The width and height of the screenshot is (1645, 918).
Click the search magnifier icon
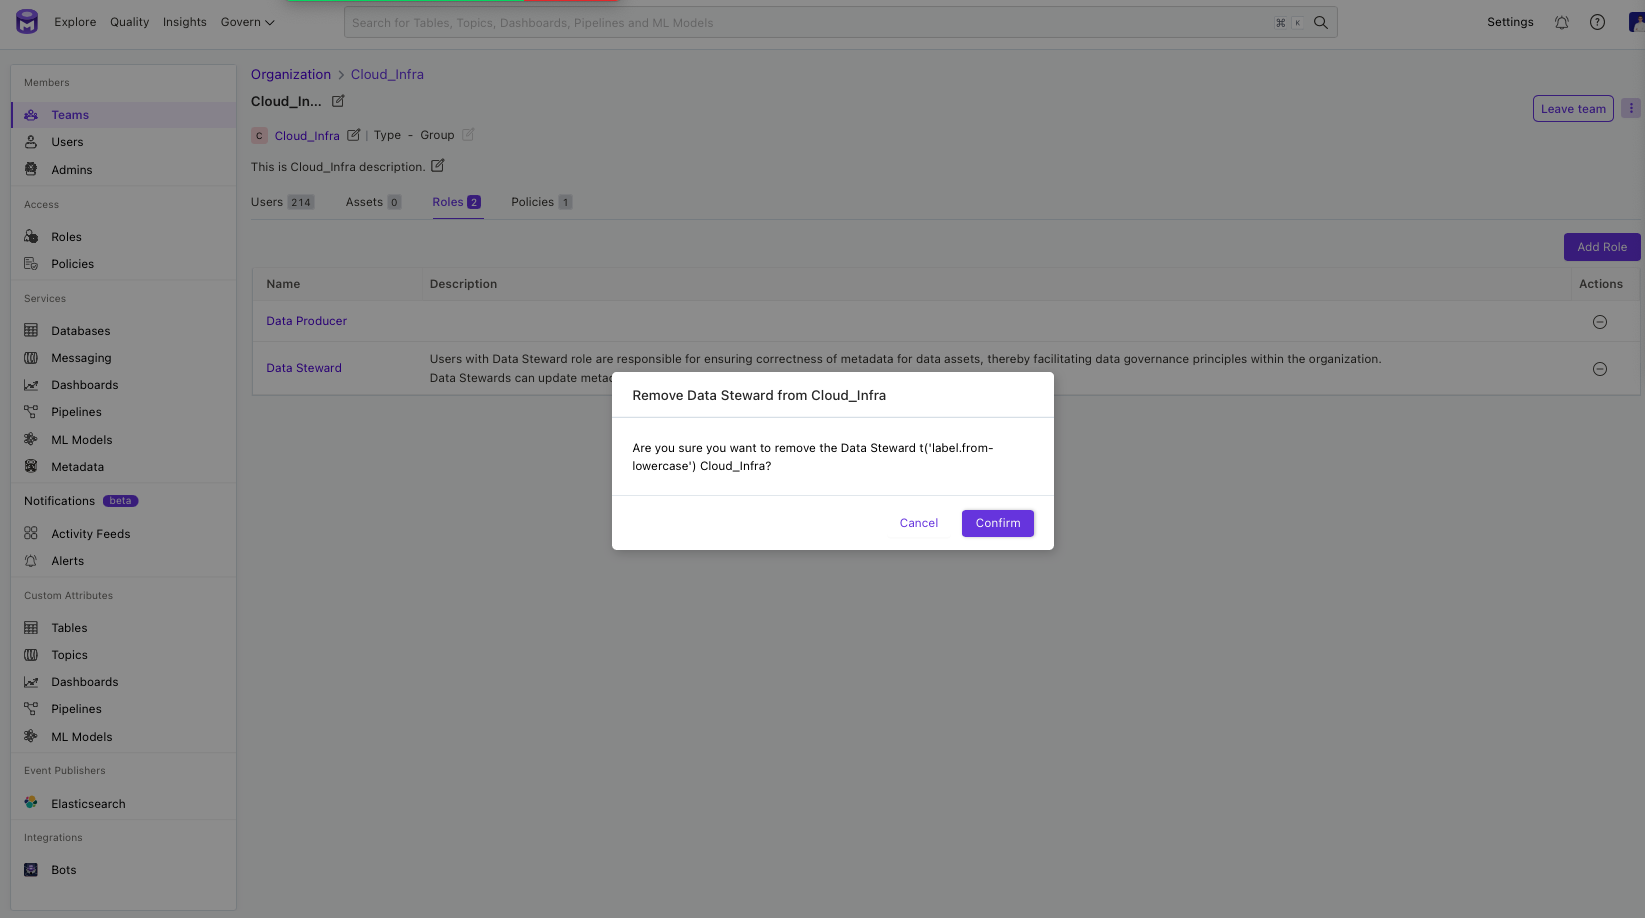point(1320,22)
